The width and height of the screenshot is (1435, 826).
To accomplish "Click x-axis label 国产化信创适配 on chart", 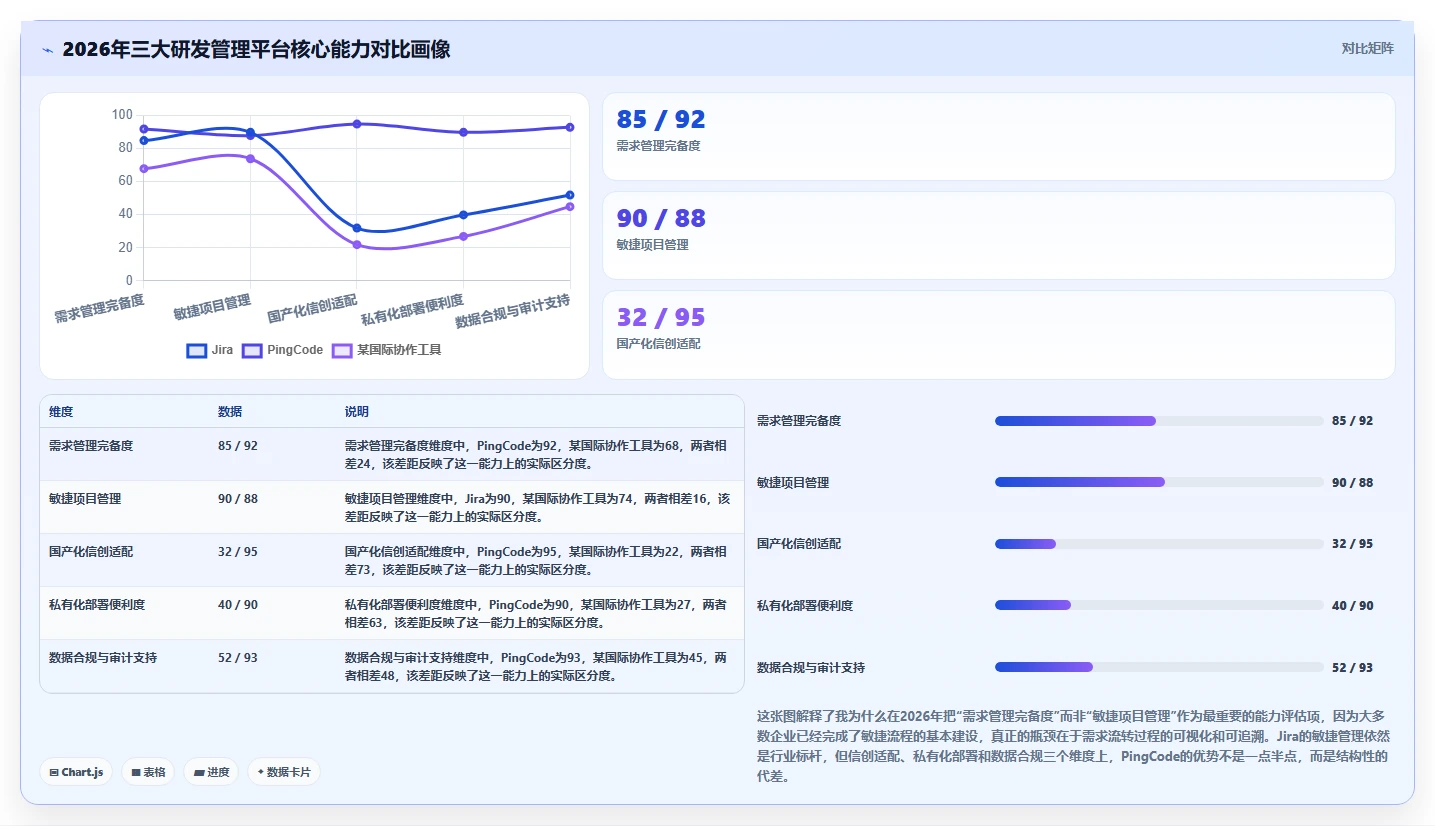I will point(312,309).
